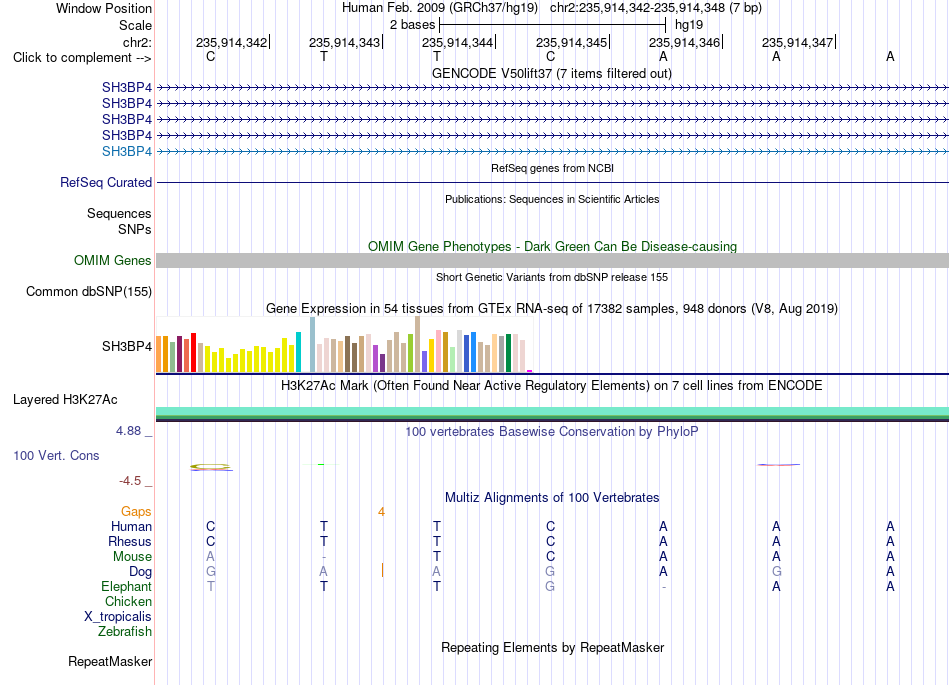
Task: Open 'Repeating Elements by RepeatMasker' title
Action: (552, 648)
